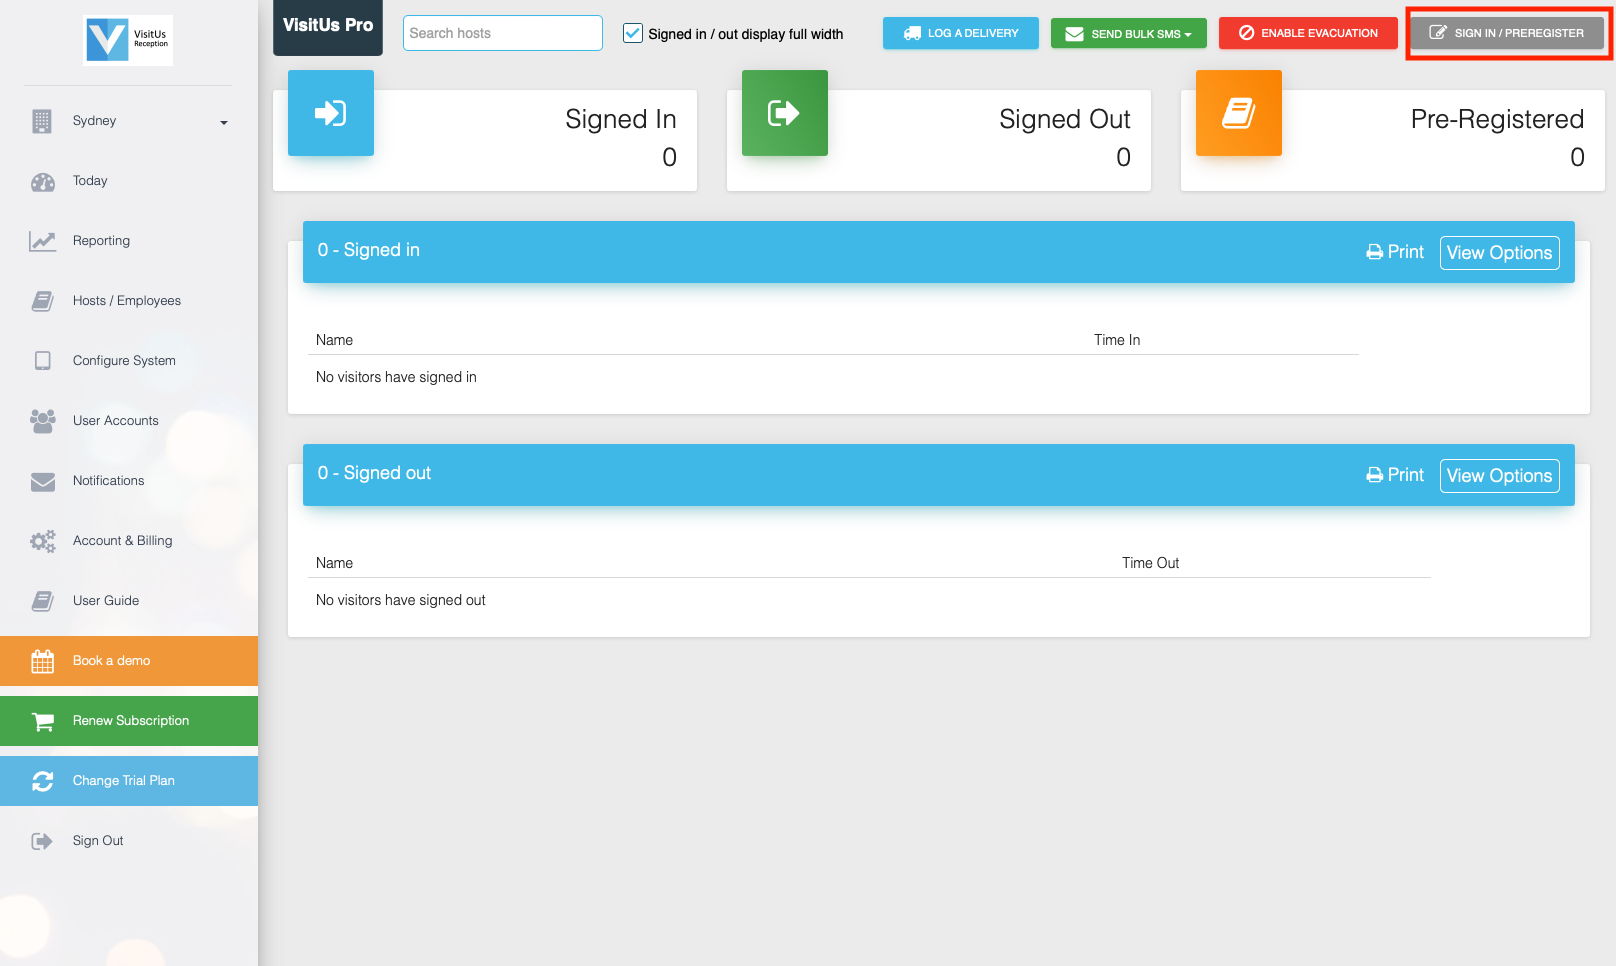Click the envelope icon on Send Bulk SMS
Image resolution: width=1616 pixels, height=966 pixels.
pyautogui.click(x=1075, y=34)
